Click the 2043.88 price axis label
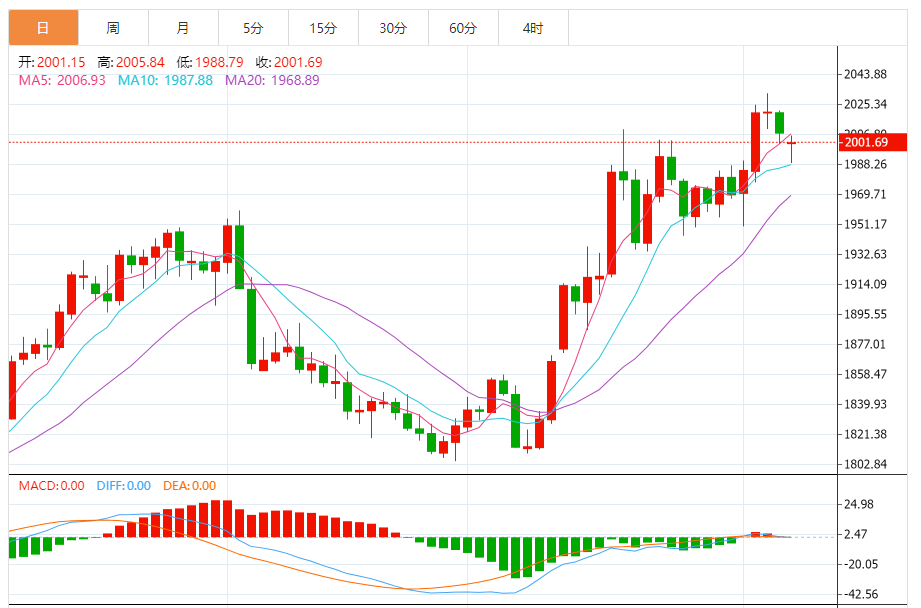 coord(865,74)
